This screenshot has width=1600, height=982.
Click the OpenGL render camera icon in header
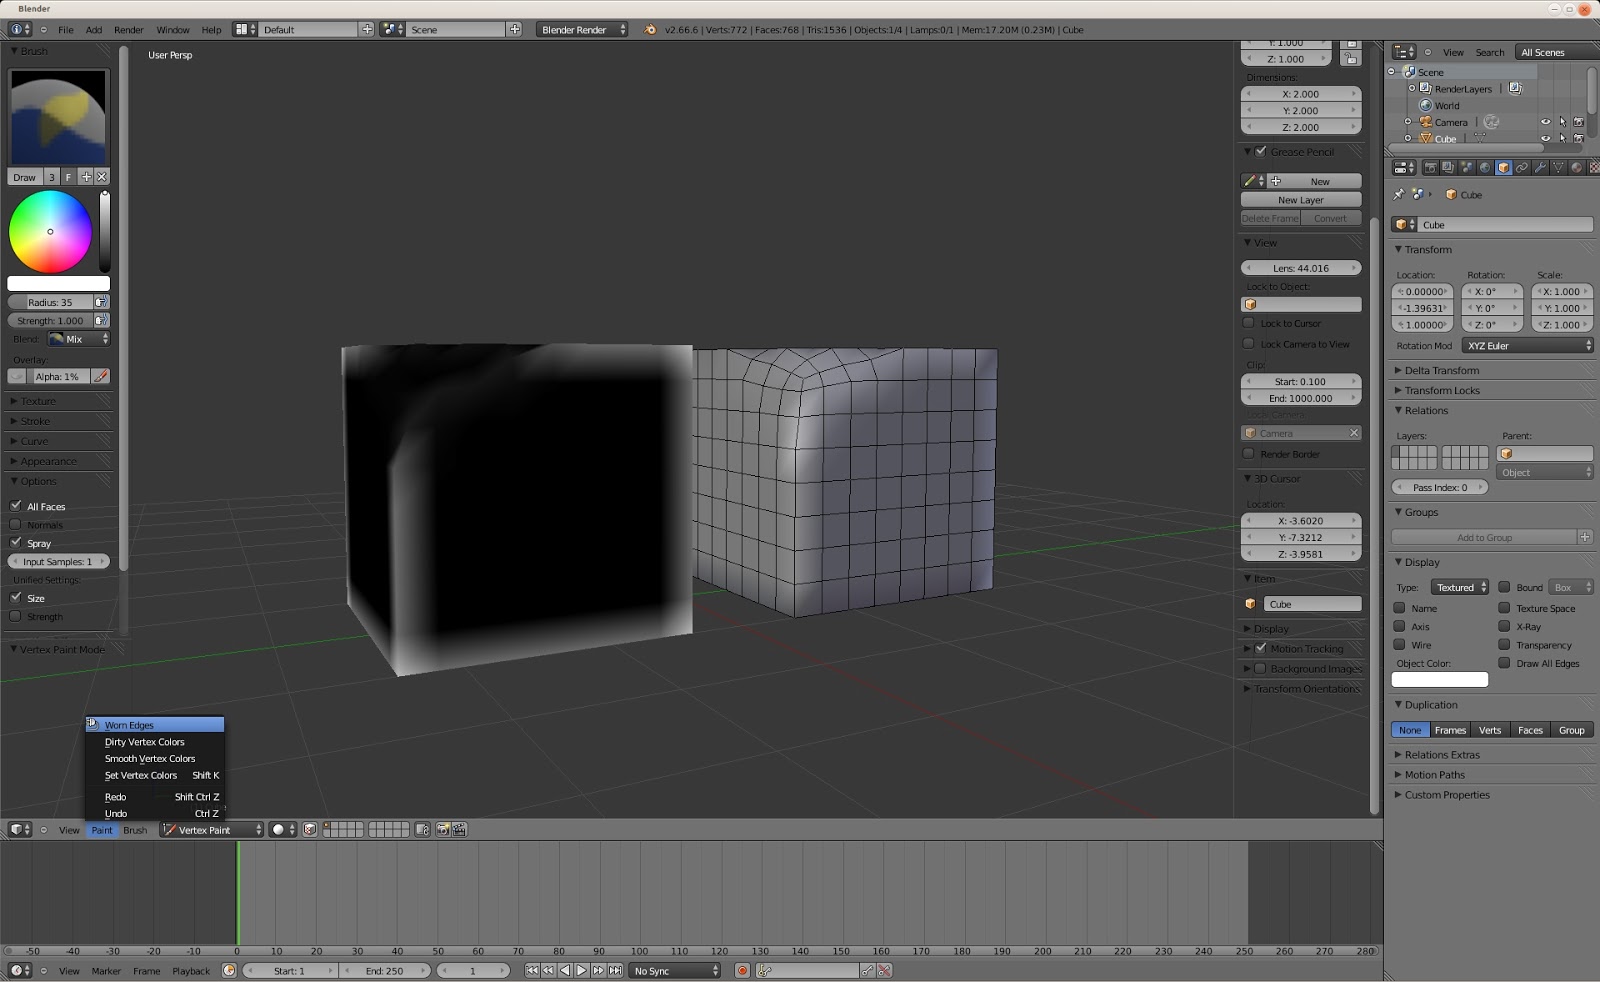[x=443, y=829]
